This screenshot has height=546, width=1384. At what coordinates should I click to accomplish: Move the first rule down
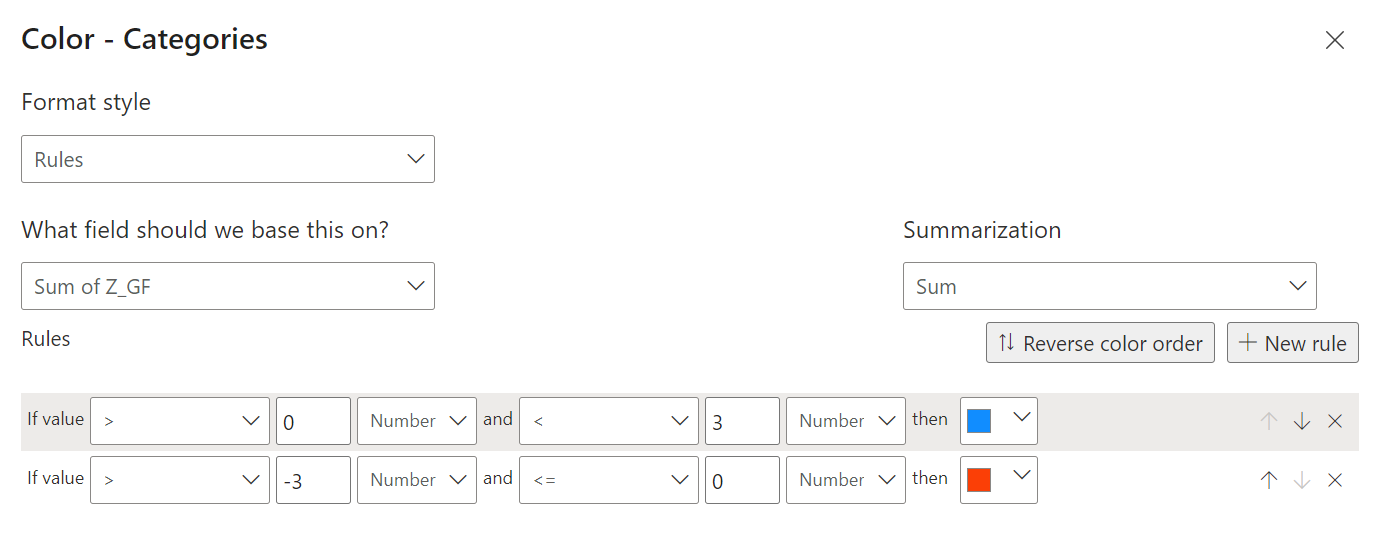1301,421
